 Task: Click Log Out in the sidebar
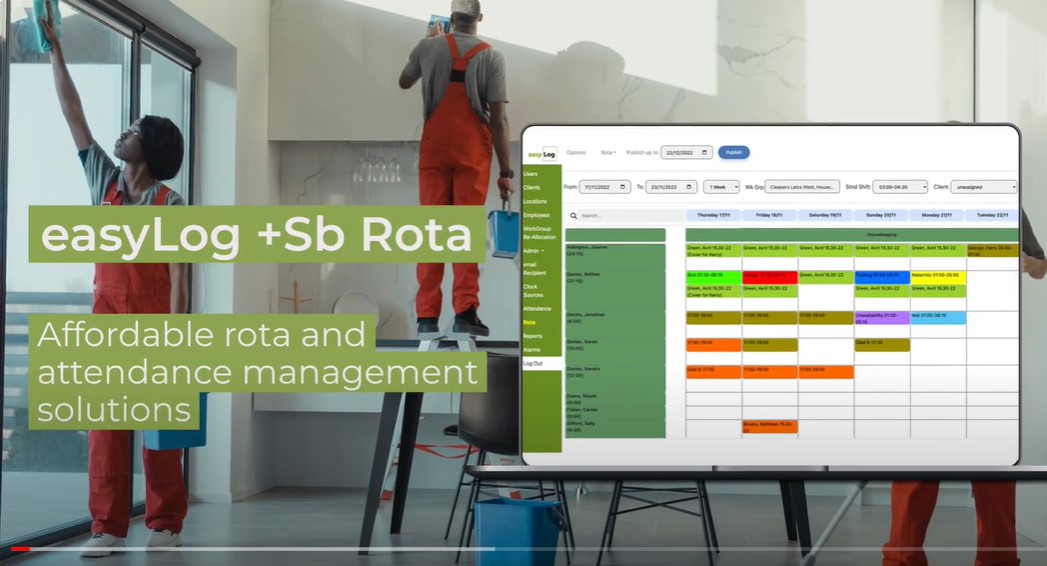coord(534,364)
